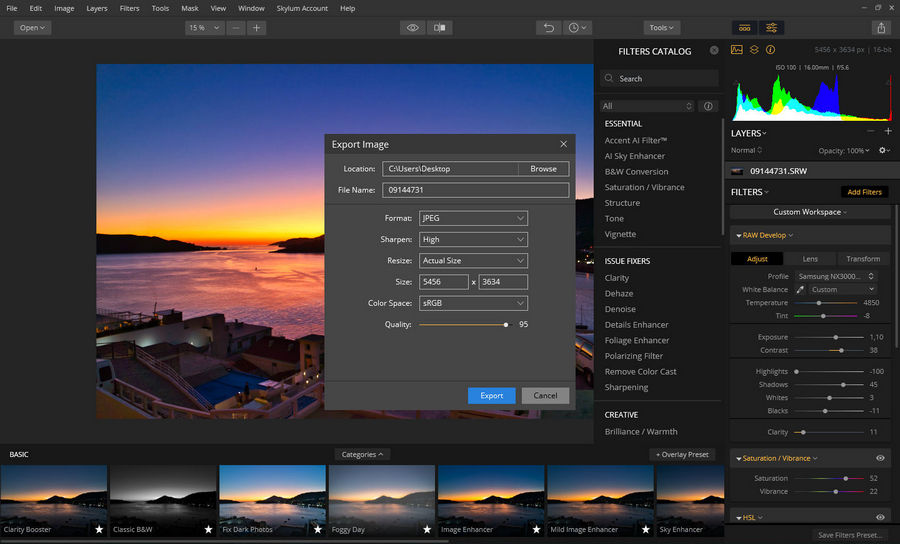Screen dimensions: 900x544
Task: Open the history clock dropdown
Action: (x=577, y=28)
